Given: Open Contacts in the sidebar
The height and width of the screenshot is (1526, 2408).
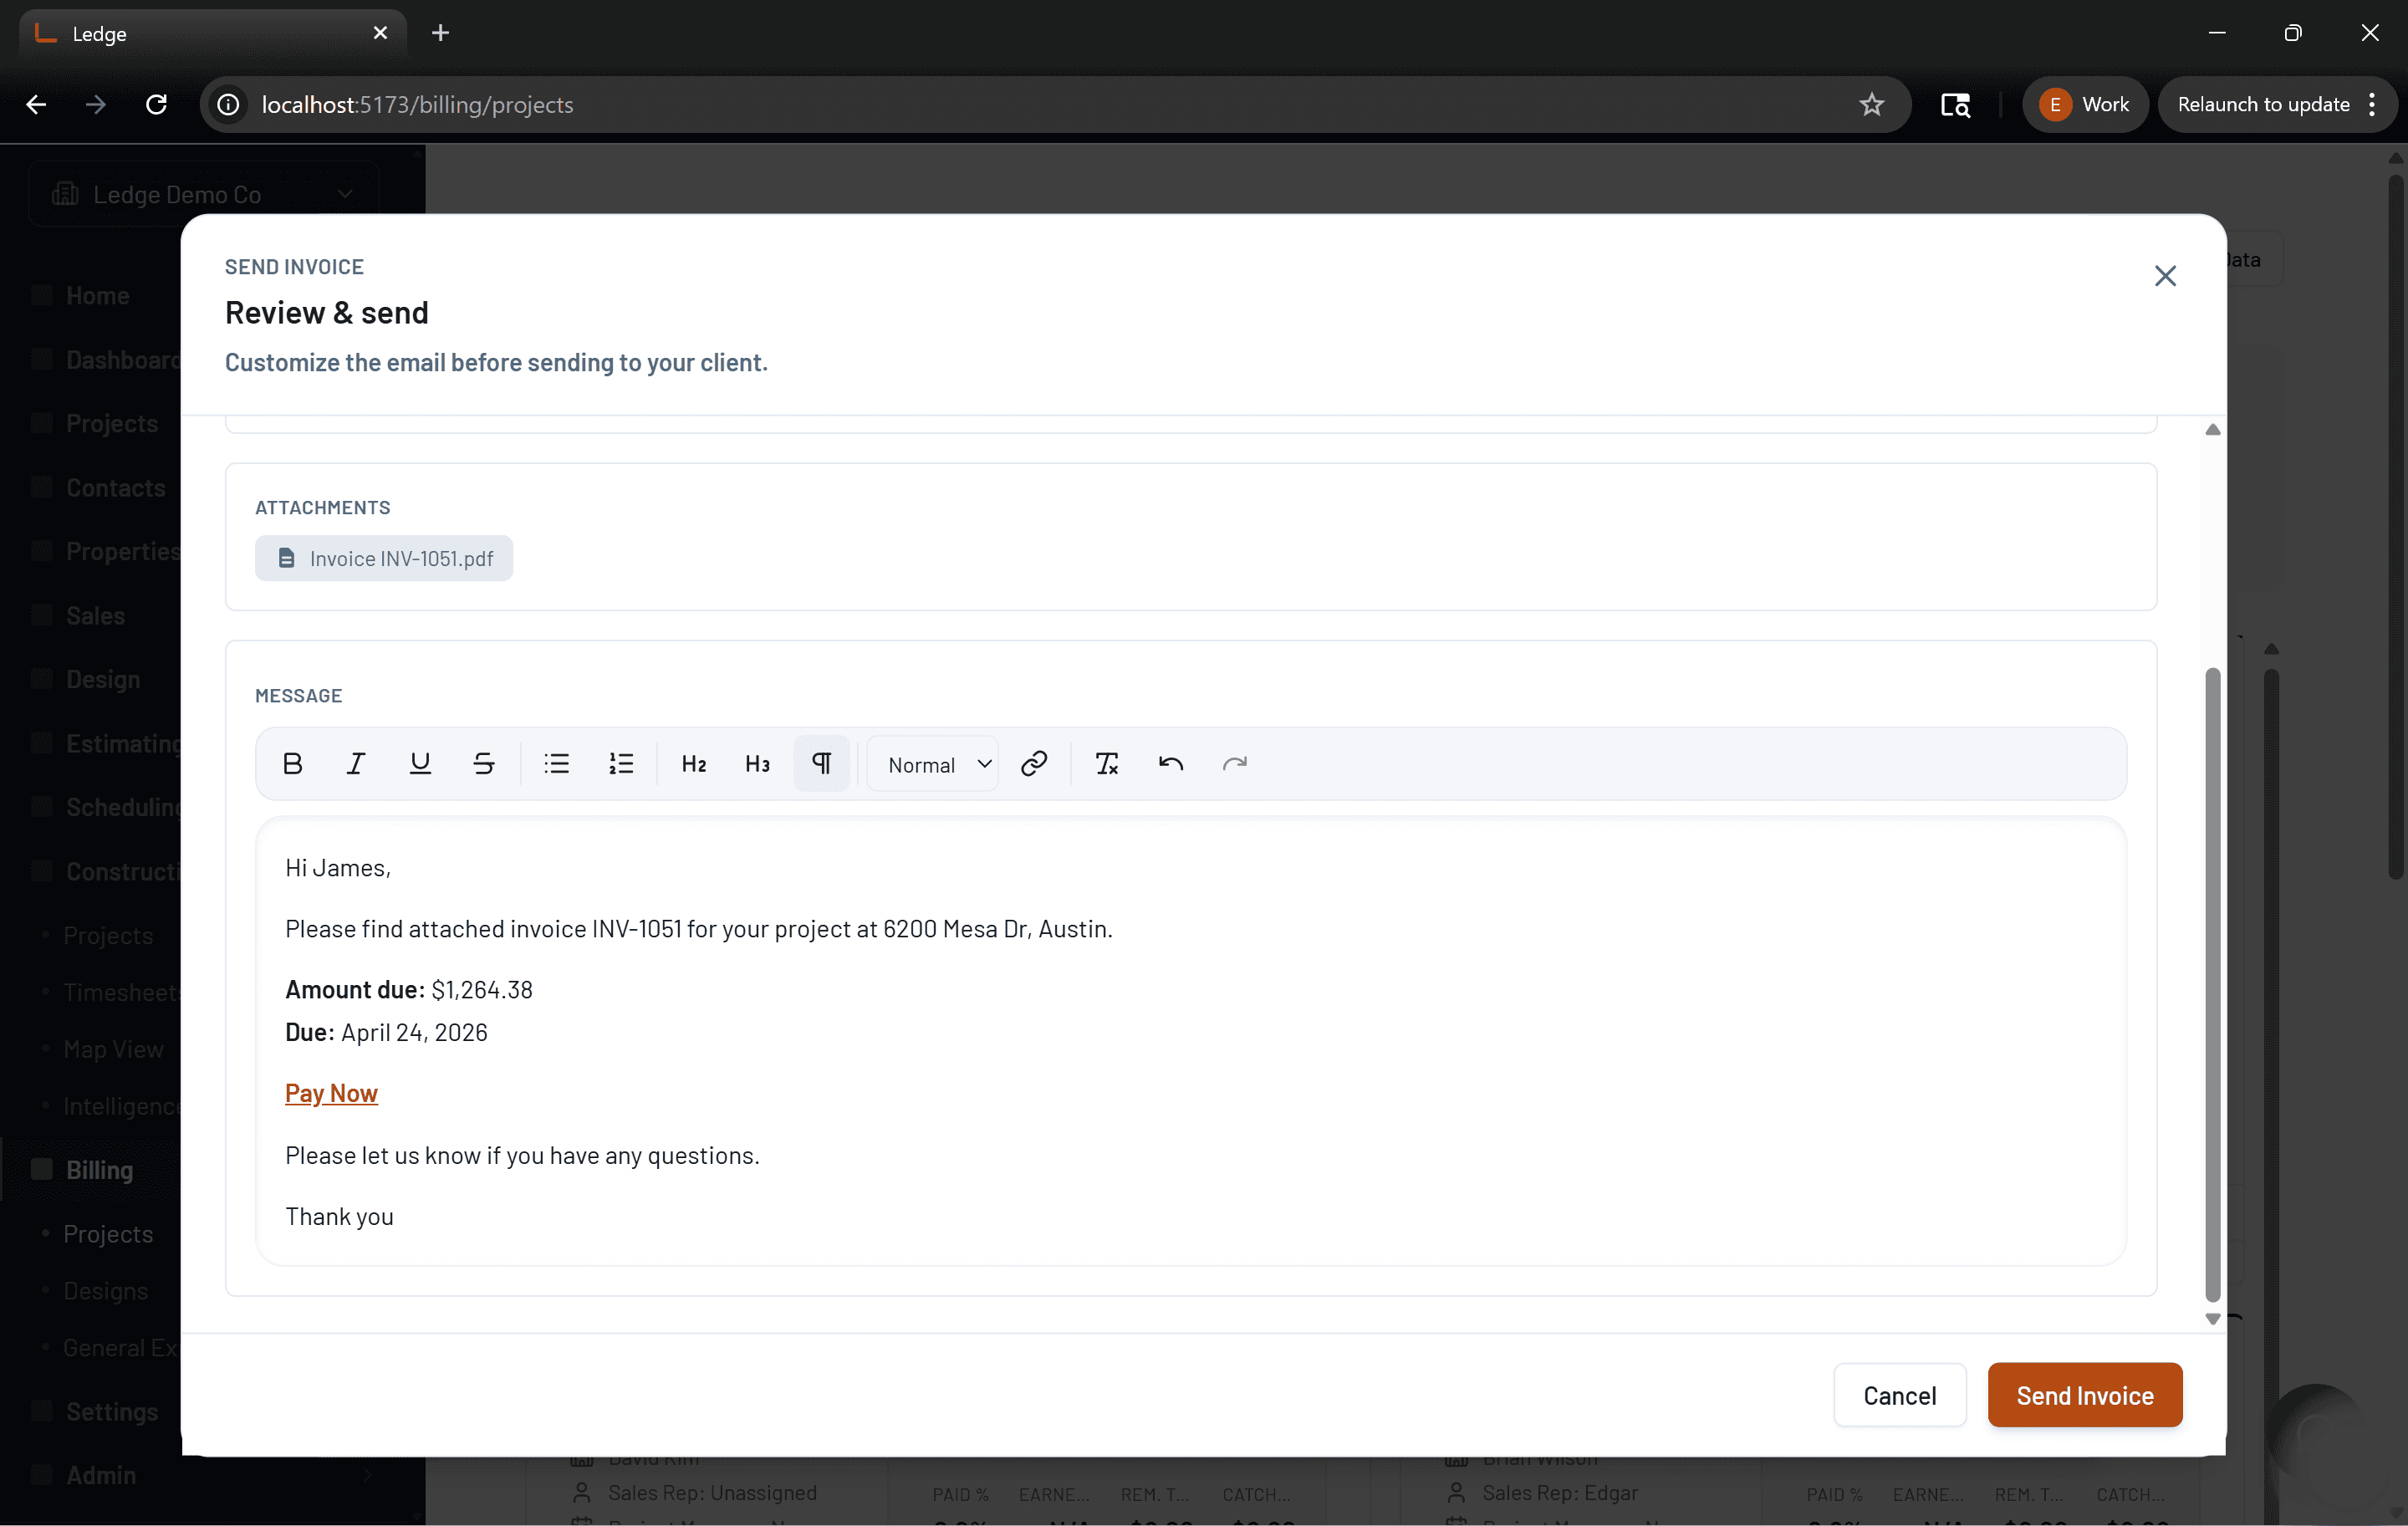Looking at the screenshot, I should coord(115,488).
